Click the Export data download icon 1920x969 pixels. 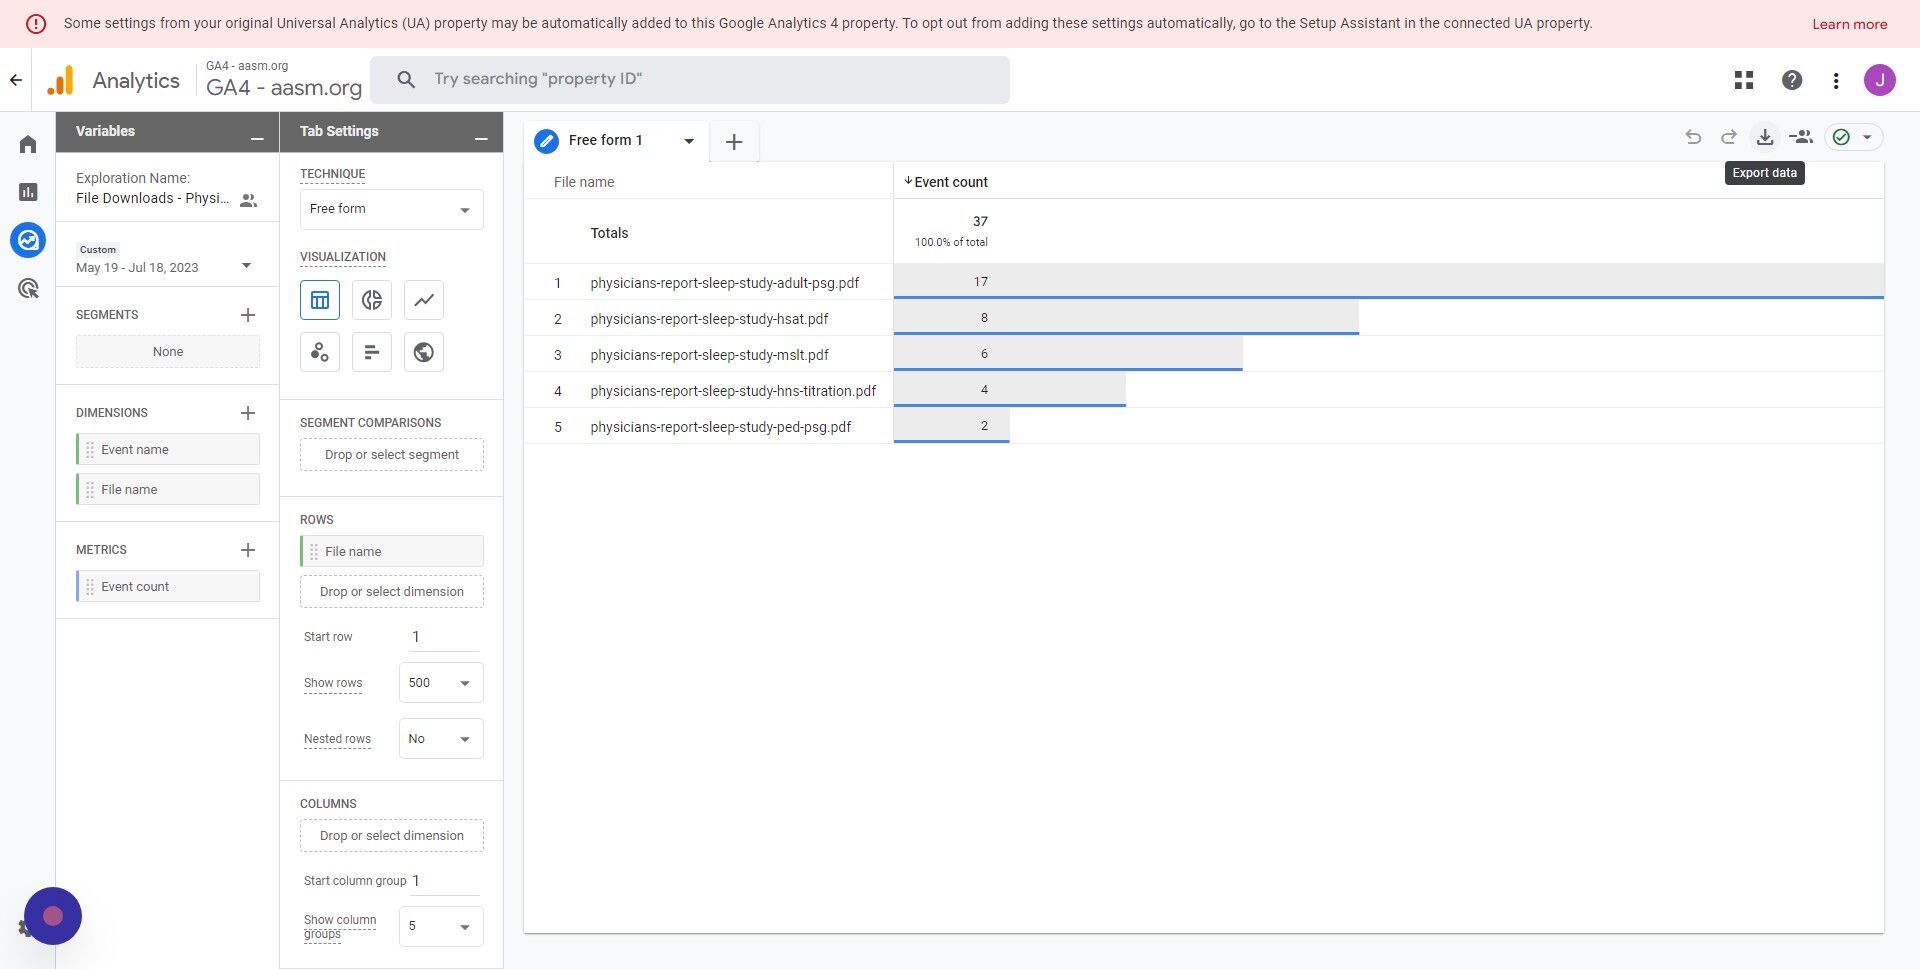(x=1765, y=137)
